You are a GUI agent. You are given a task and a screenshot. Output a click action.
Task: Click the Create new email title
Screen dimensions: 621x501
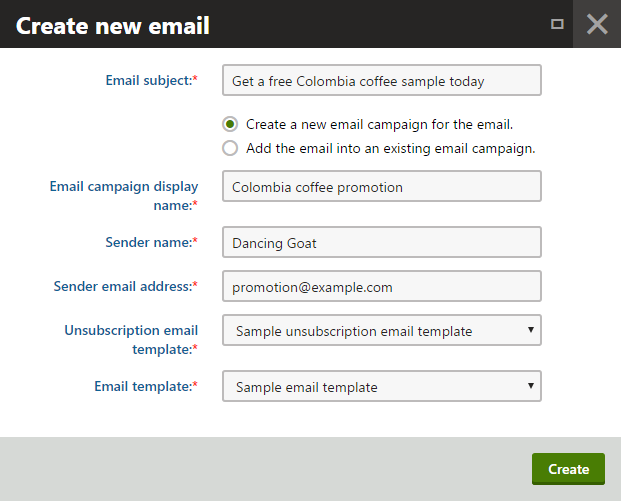(x=112, y=26)
